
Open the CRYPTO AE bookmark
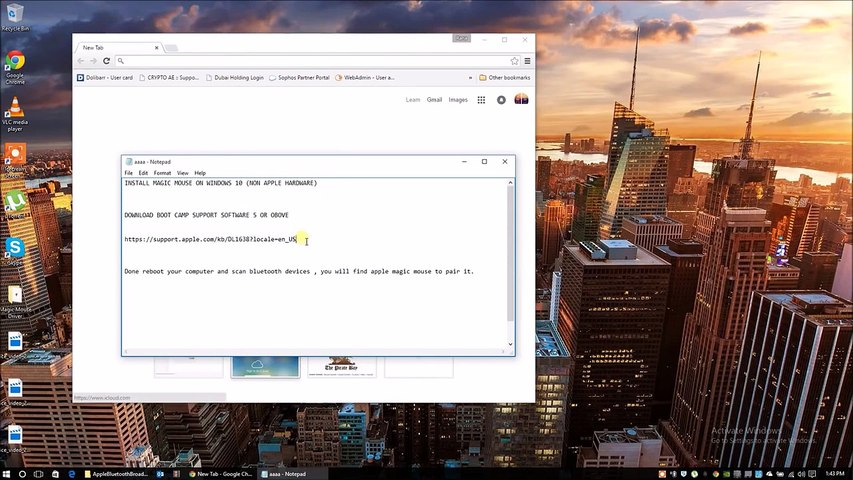pos(169,78)
